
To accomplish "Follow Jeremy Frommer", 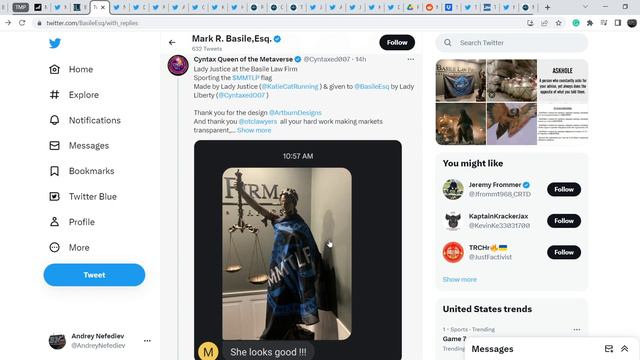I will [564, 189].
